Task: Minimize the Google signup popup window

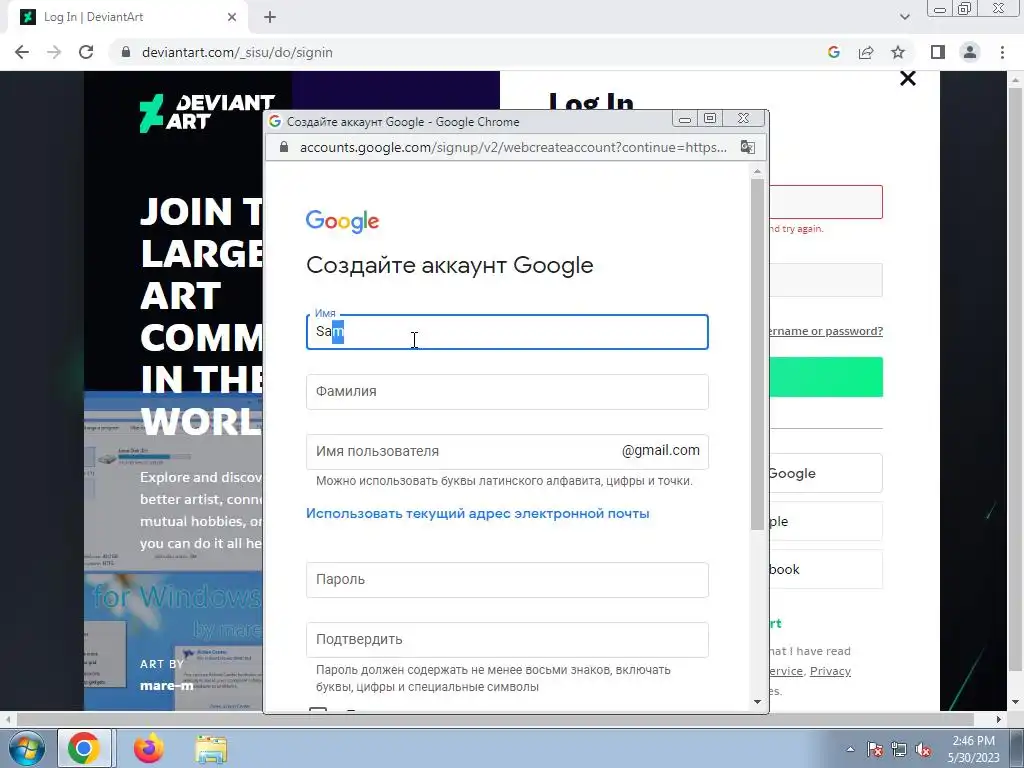Action: pos(684,119)
